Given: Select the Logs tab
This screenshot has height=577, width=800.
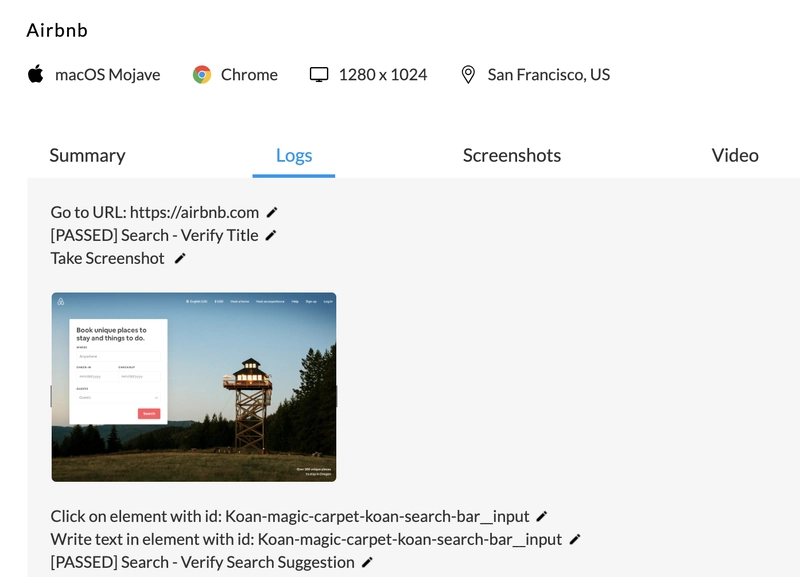Looking at the screenshot, I should (294, 156).
